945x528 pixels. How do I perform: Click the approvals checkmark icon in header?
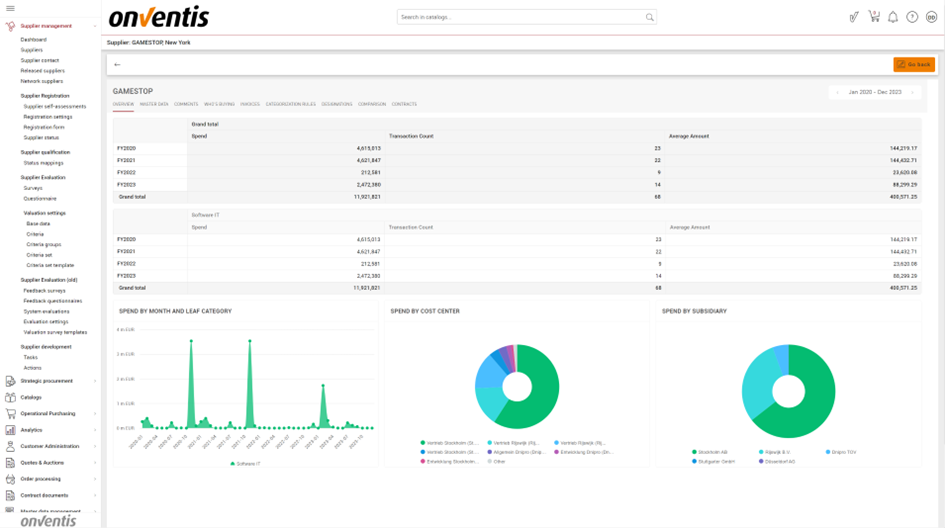click(x=854, y=17)
